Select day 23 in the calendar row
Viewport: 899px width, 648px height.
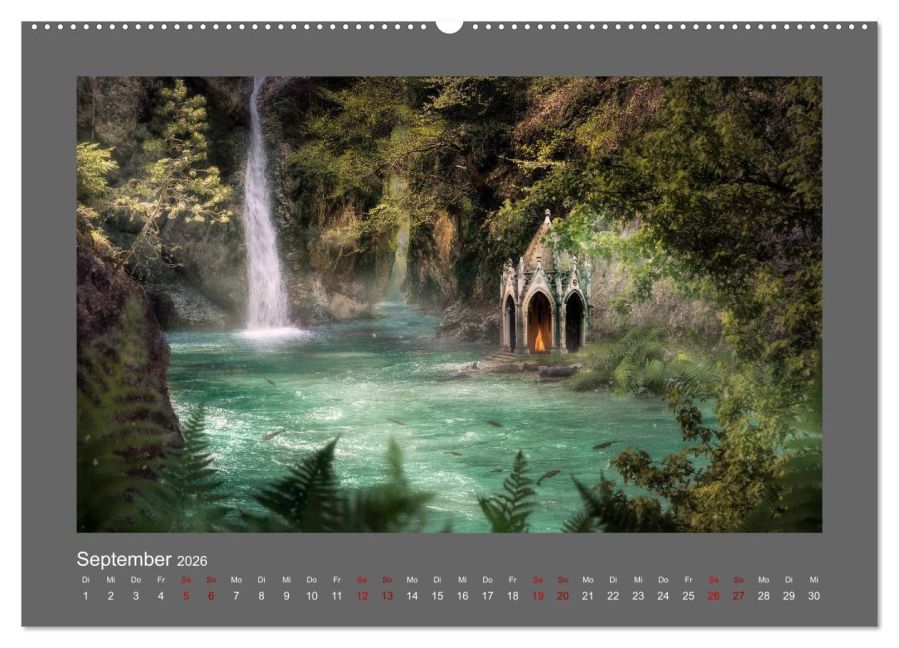click(638, 596)
